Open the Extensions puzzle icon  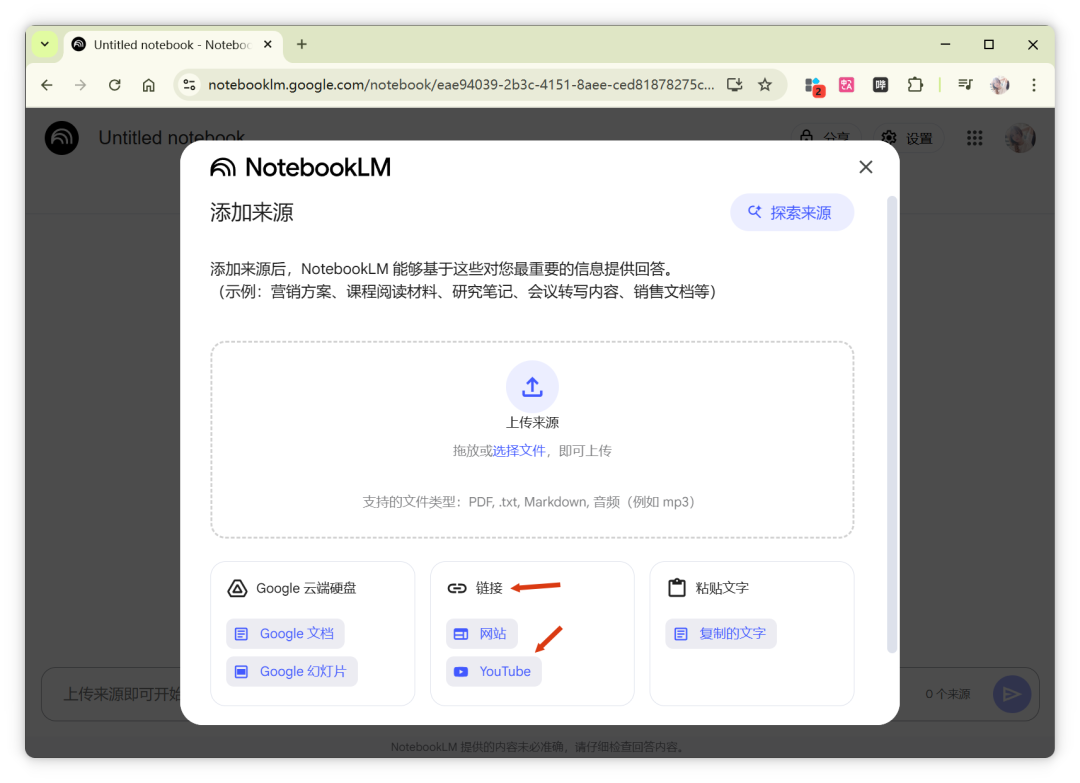tap(914, 85)
